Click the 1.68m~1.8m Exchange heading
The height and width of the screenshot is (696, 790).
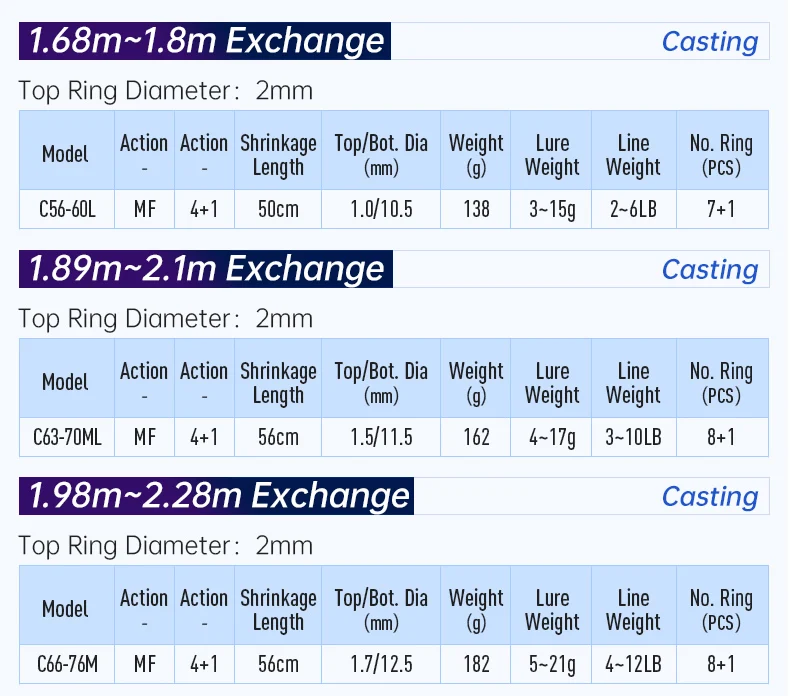[205, 41]
